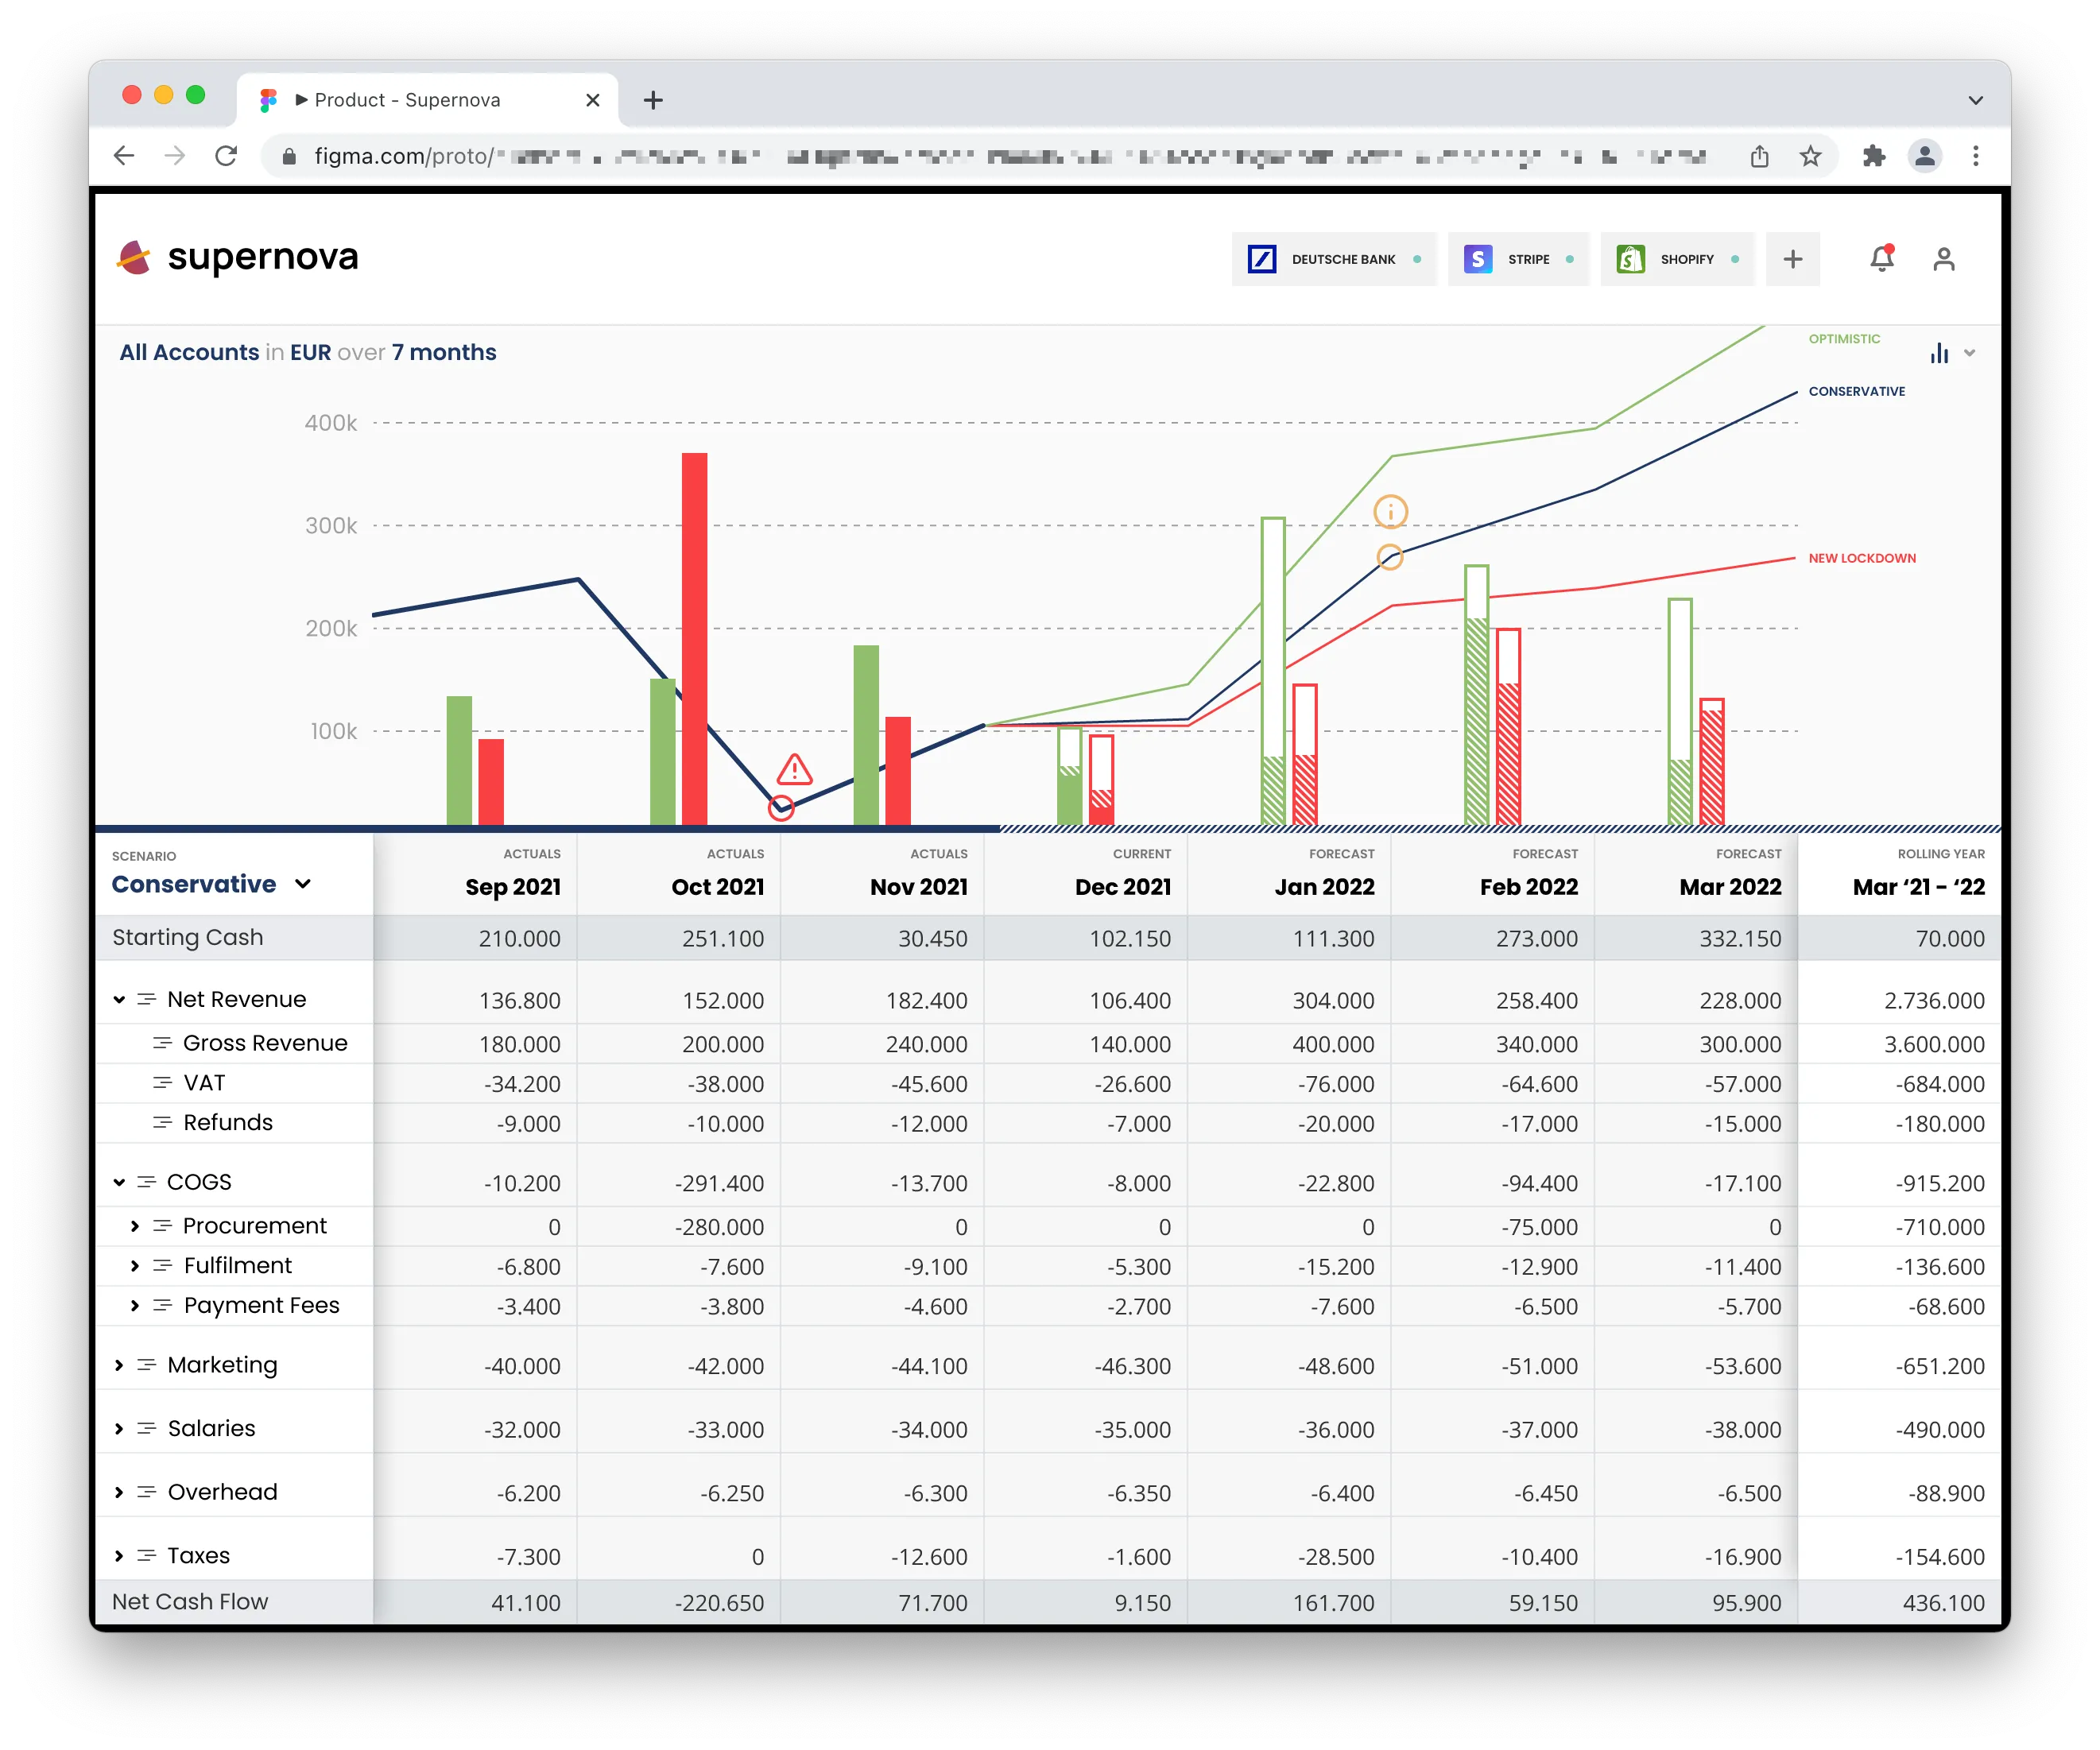Click the browser share icon
2100x1750 pixels.
pyautogui.click(x=1759, y=156)
